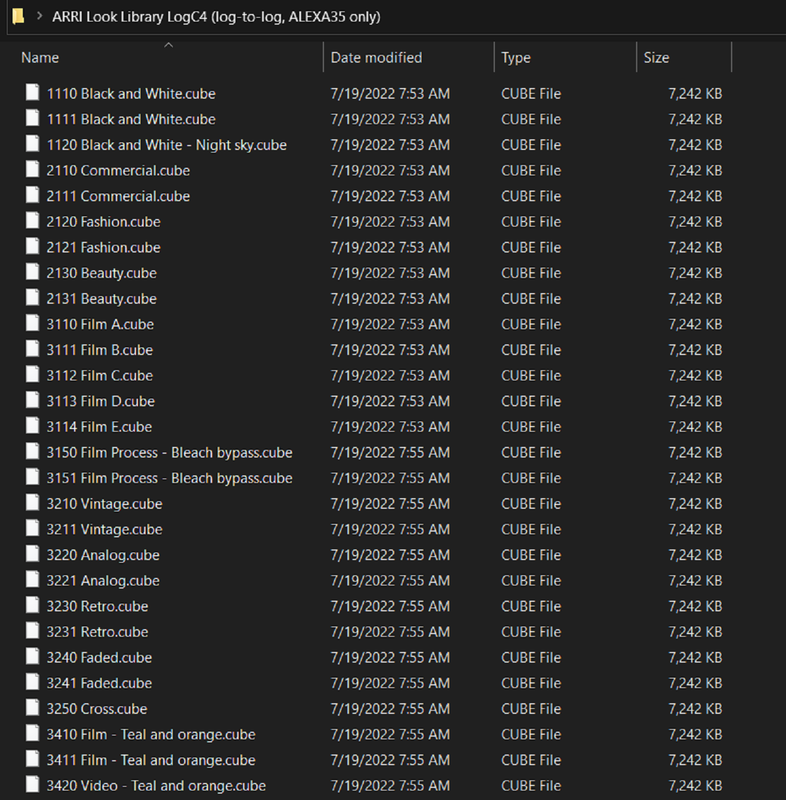Select file name 3110 Film A.cube
The image size is (786, 800).
100,324
